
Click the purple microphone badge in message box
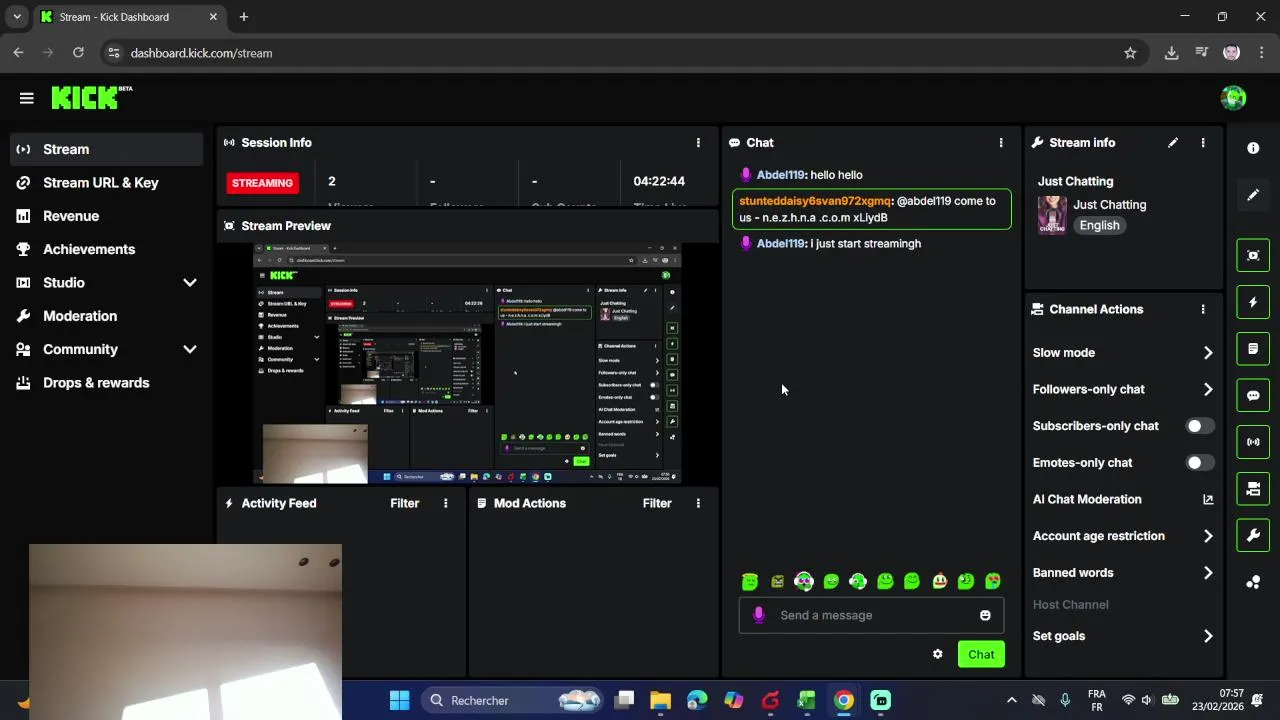point(758,615)
